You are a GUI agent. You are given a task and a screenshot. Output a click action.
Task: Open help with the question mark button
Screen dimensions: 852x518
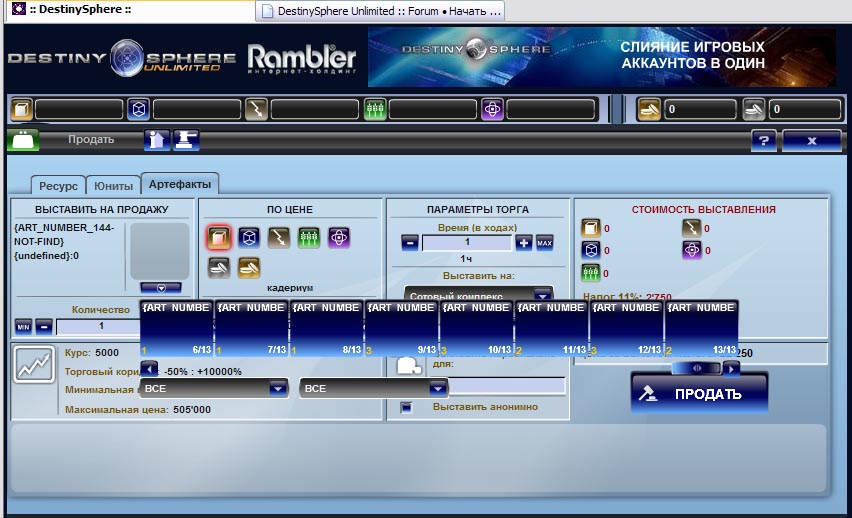coord(764,141)
